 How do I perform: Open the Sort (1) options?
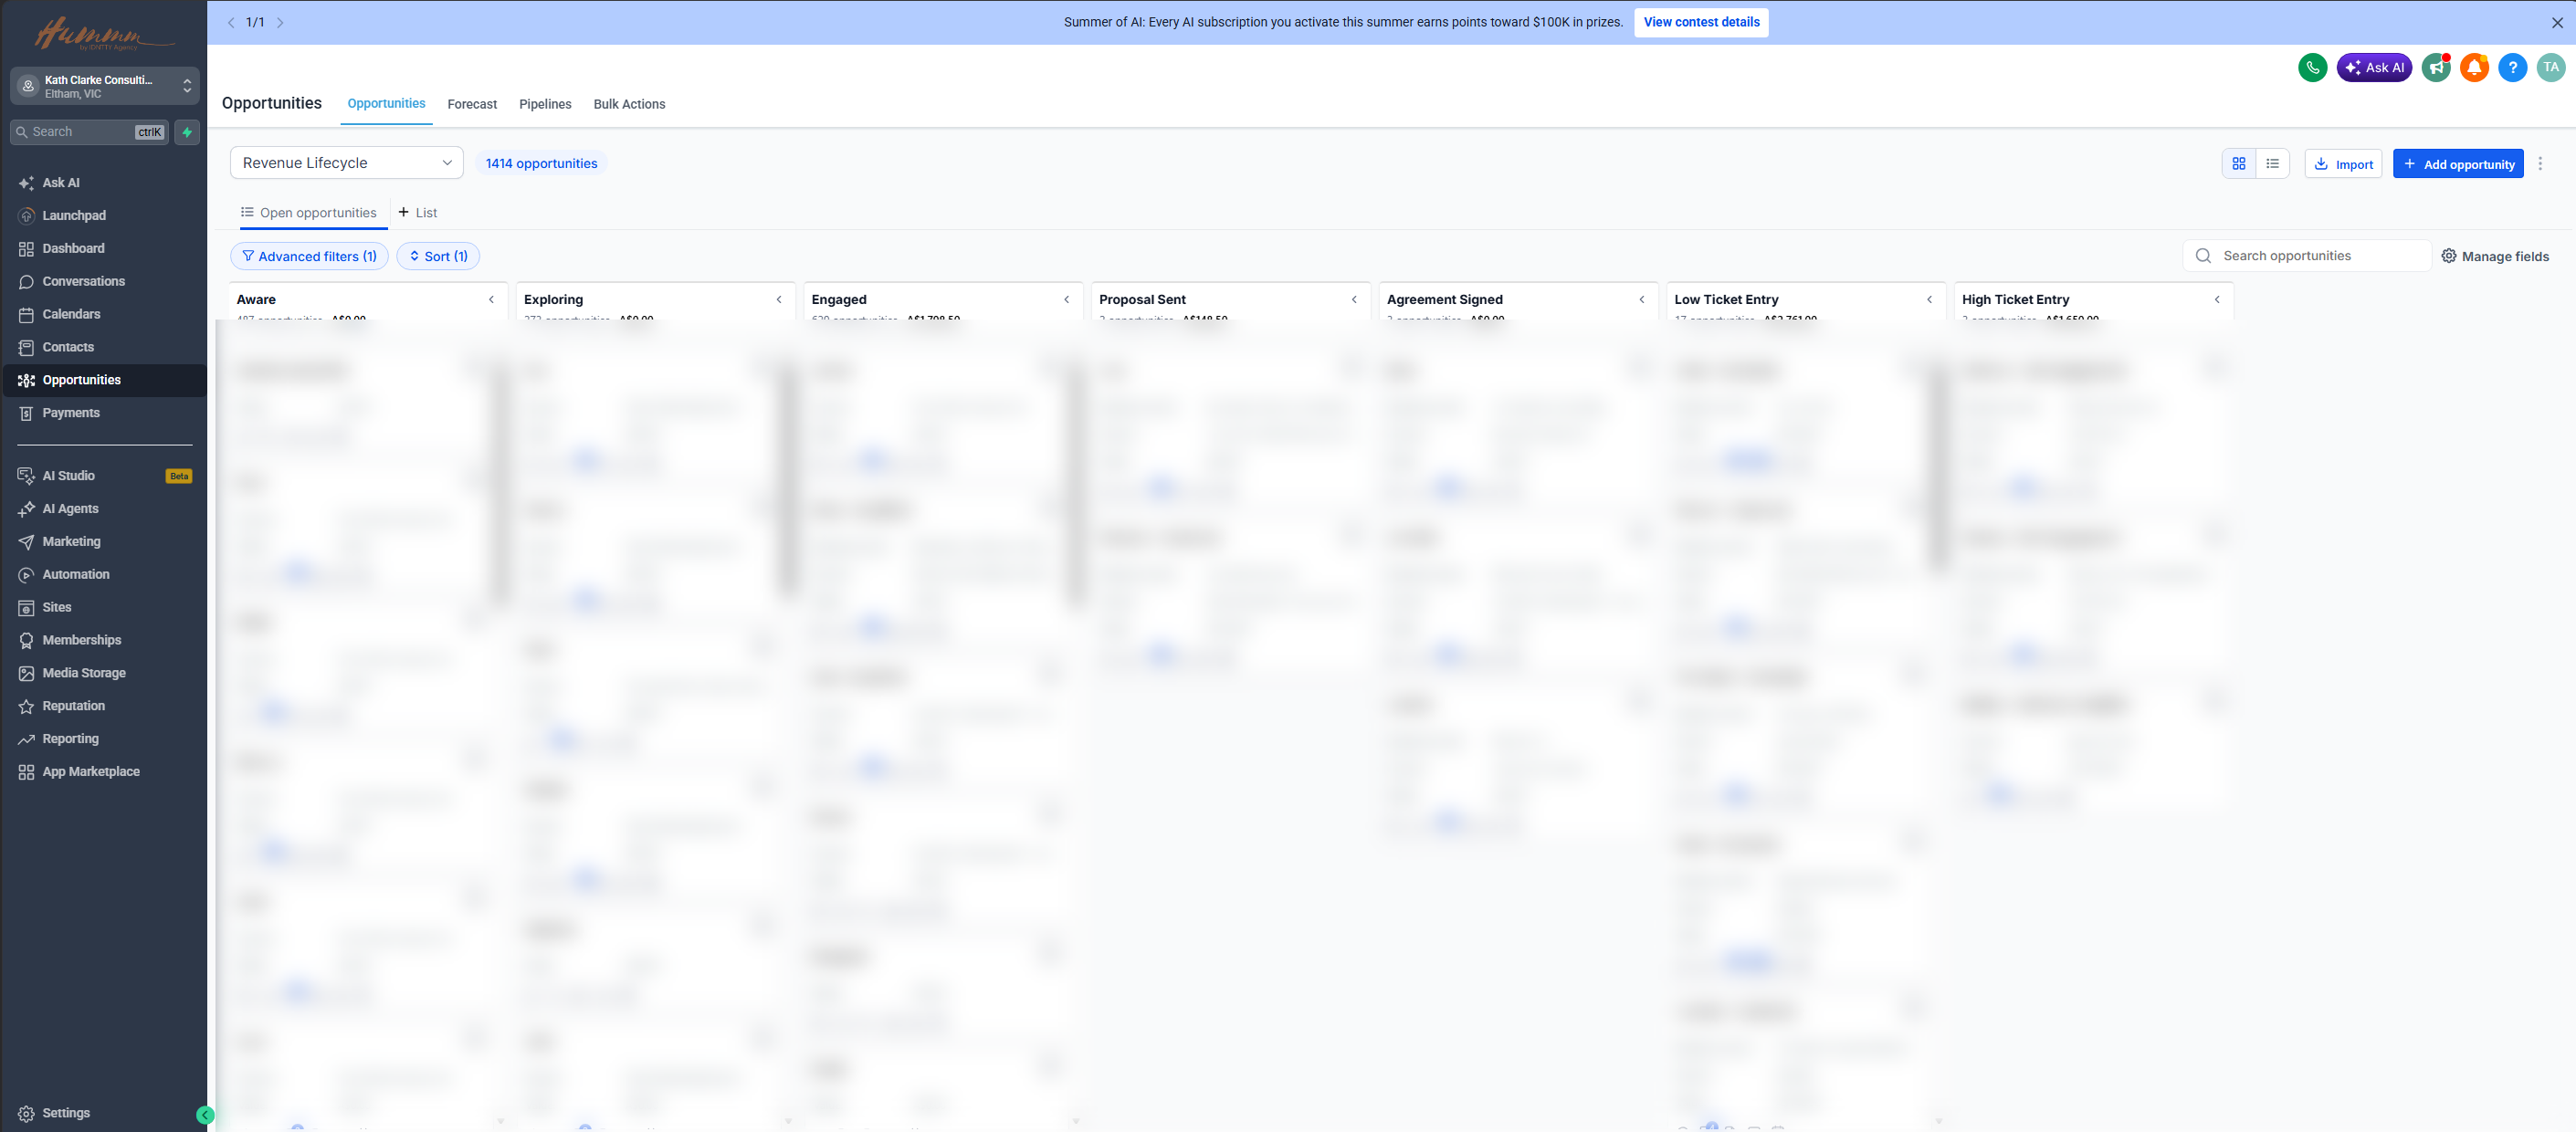point(438,257)
